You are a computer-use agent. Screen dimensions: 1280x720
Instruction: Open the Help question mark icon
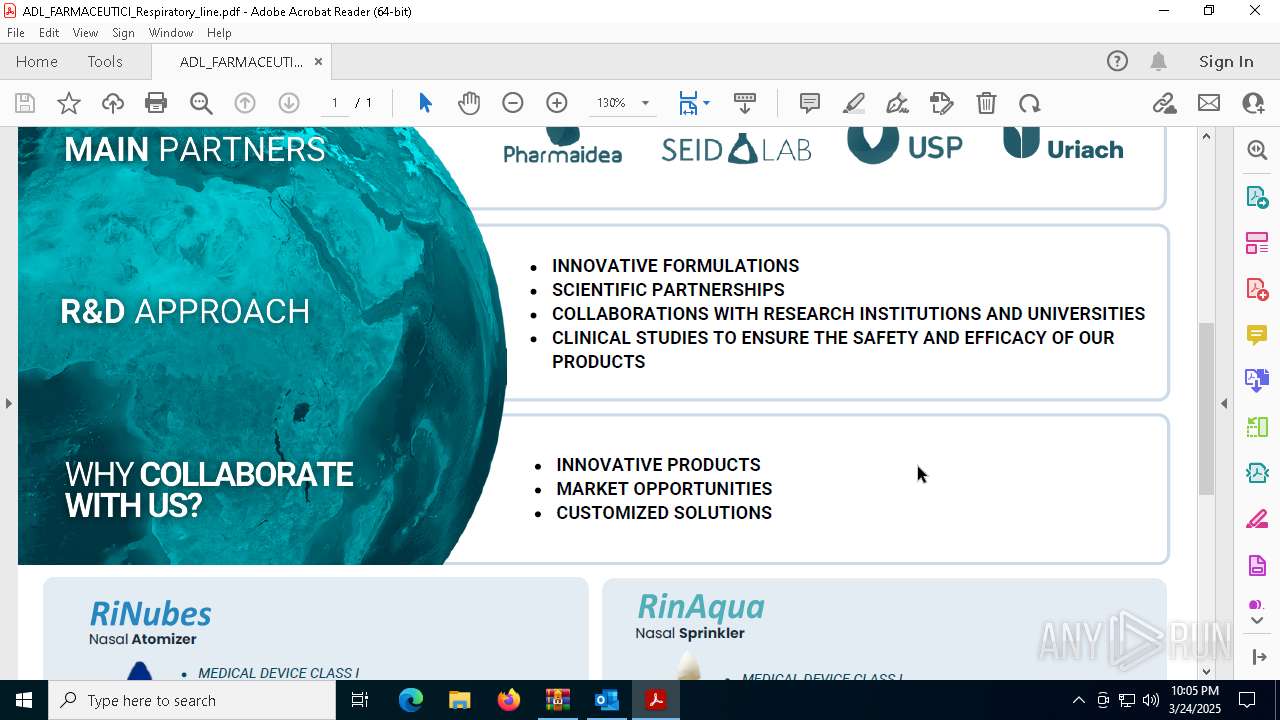tap(1117, 61)
